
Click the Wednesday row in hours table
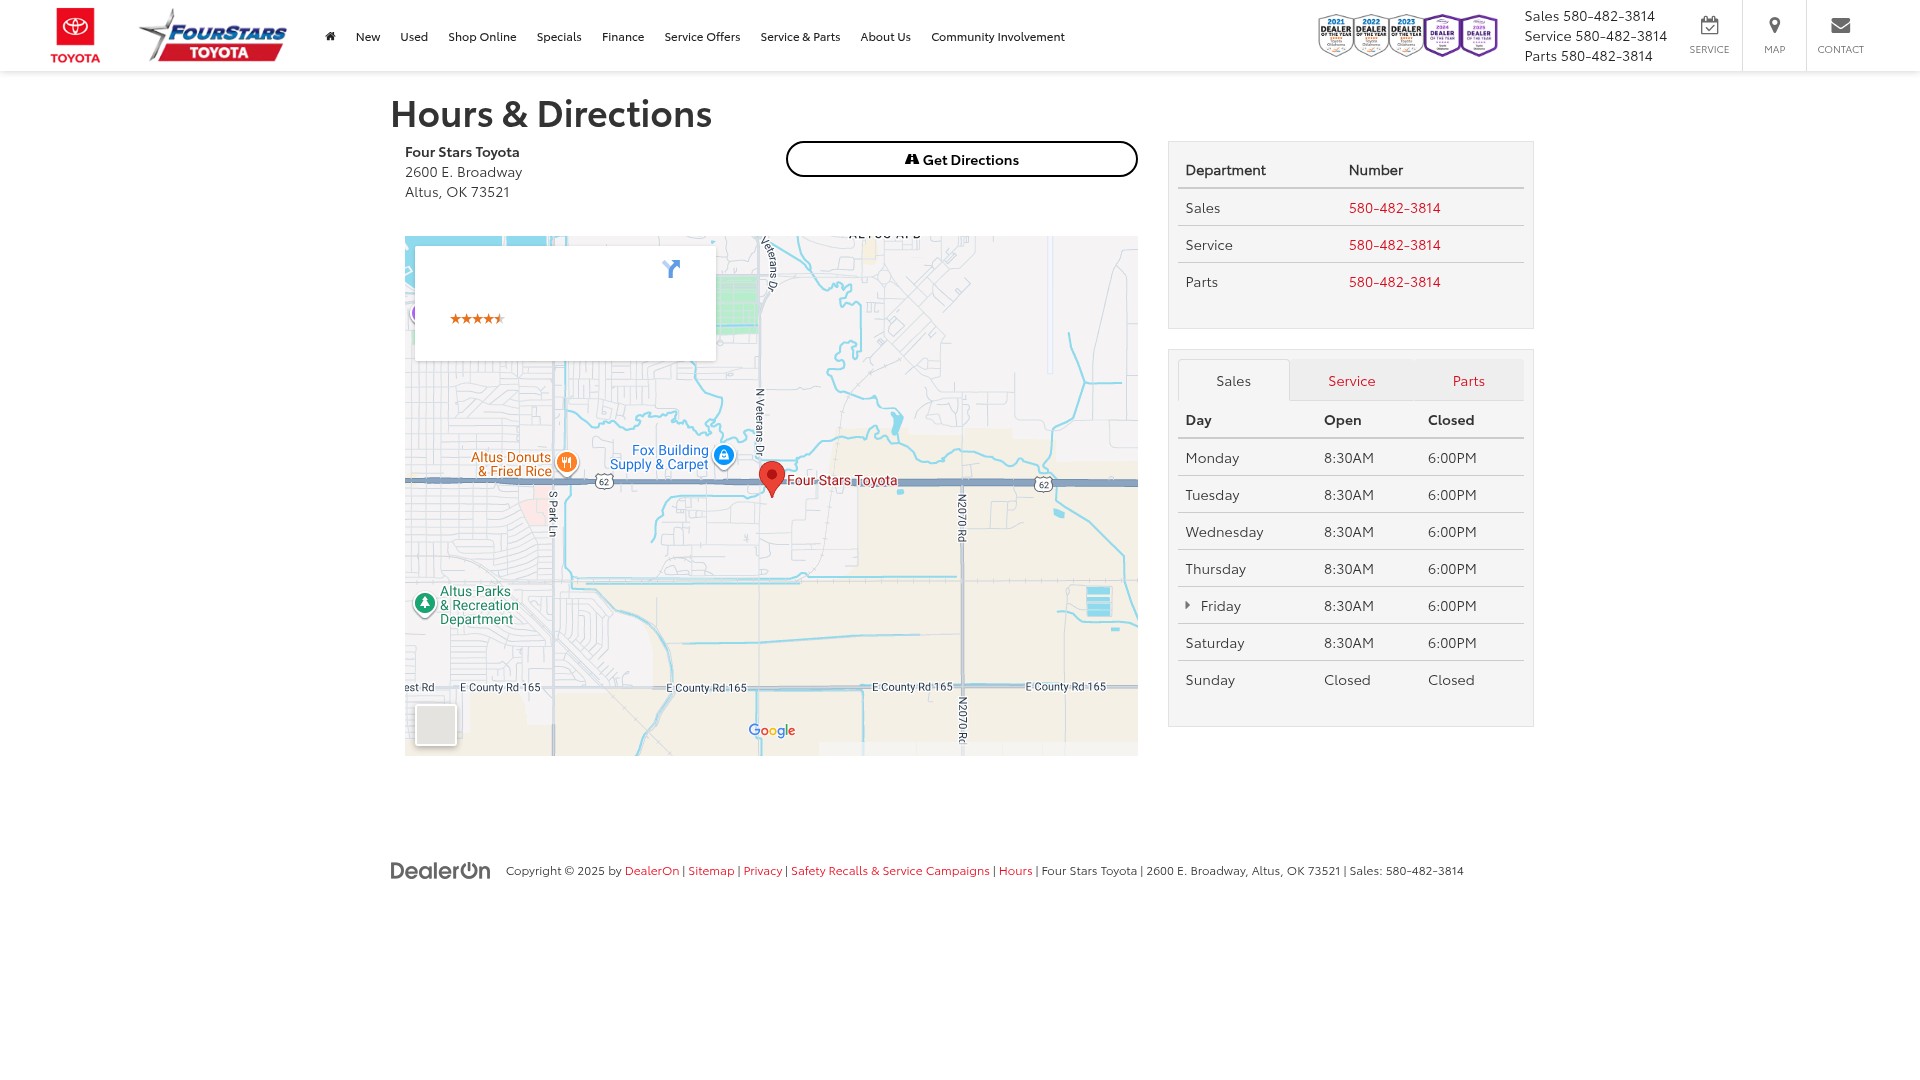tap(1350, 531)
